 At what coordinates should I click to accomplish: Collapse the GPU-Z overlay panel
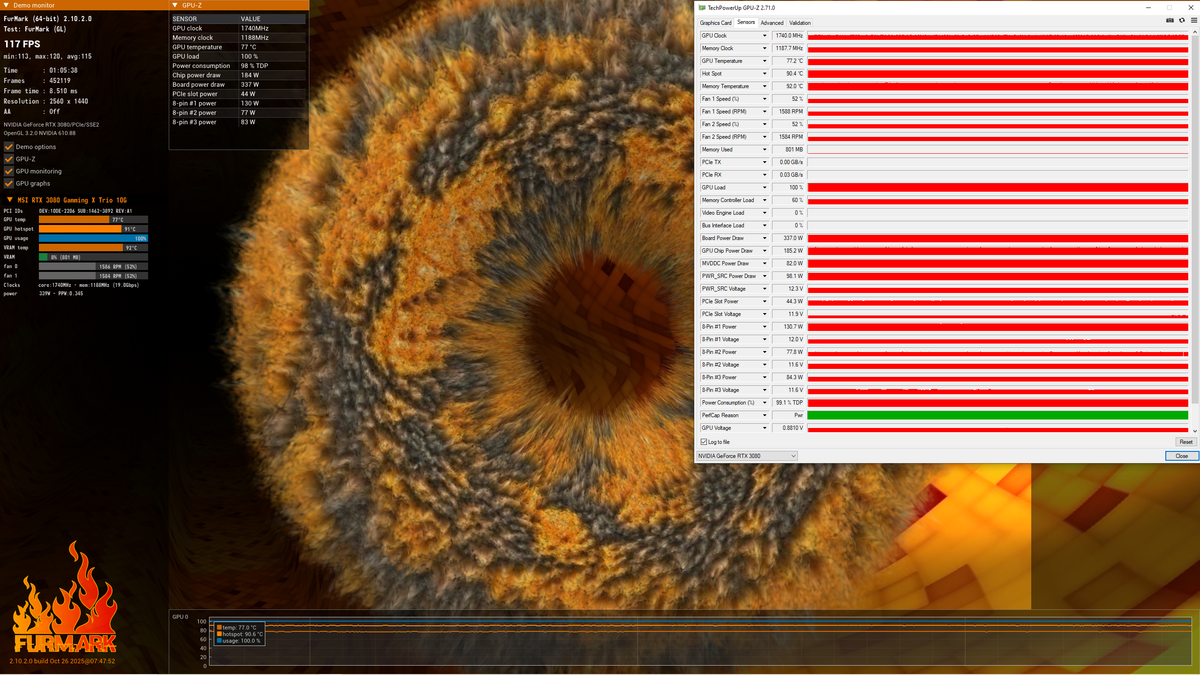coord(176,5)
